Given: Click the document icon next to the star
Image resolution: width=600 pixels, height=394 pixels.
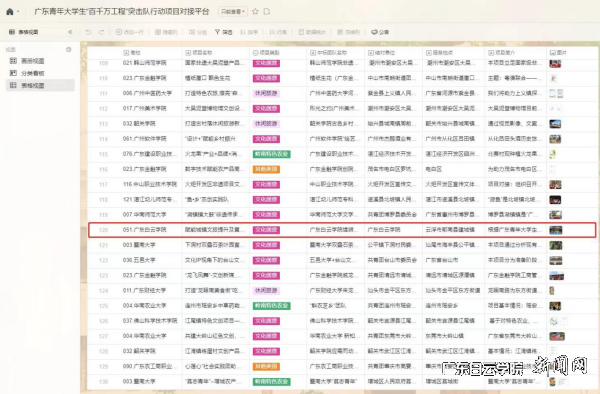Looking at the screenshot, I should tap(267, 11).
